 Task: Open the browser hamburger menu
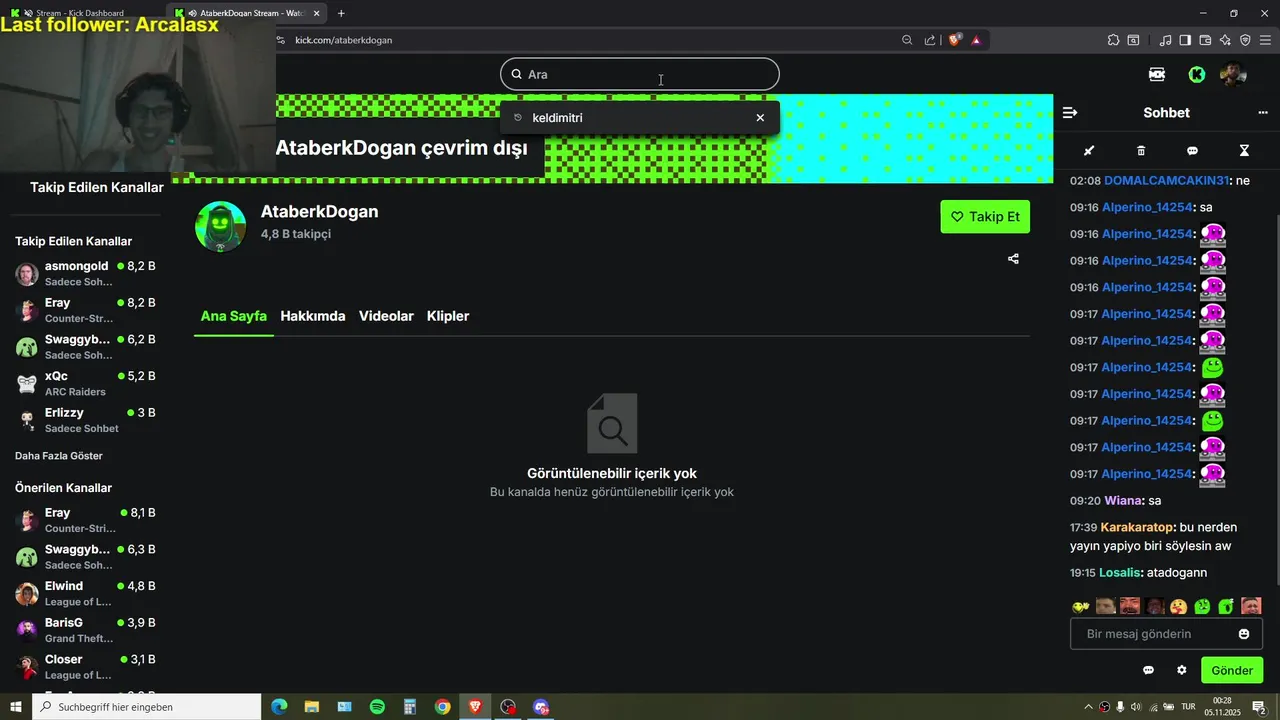[1265, 40]
